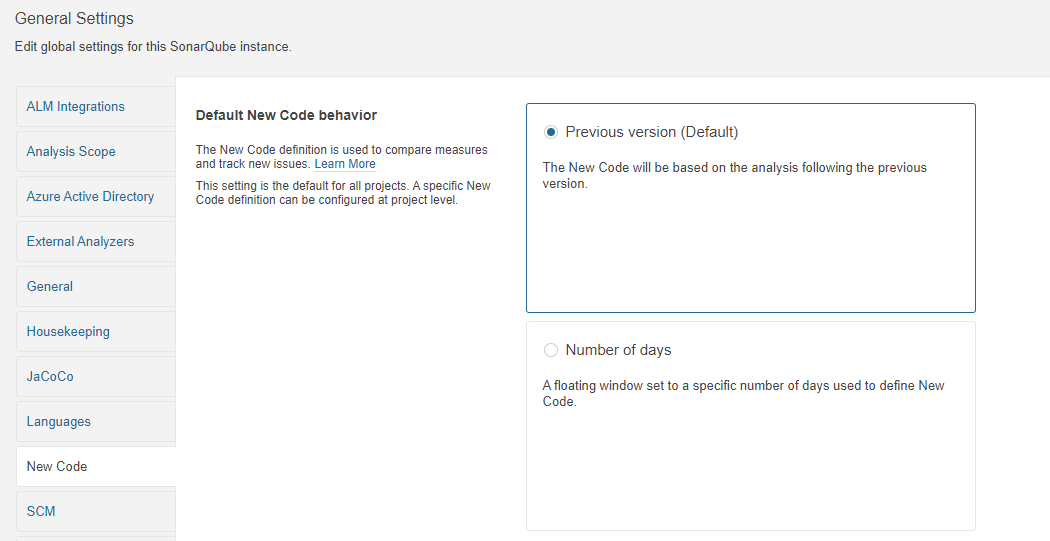
Task: Open the Languages settings category
Action: click(x=59, y=422)
